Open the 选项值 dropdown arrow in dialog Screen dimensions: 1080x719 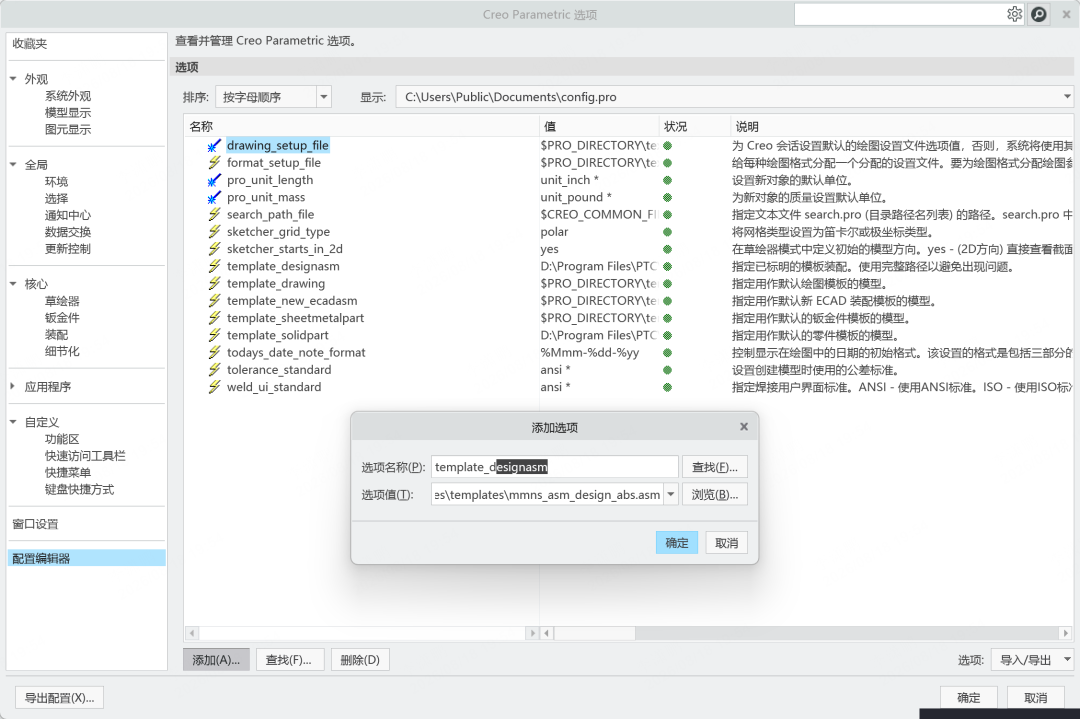tap(671, 494)
